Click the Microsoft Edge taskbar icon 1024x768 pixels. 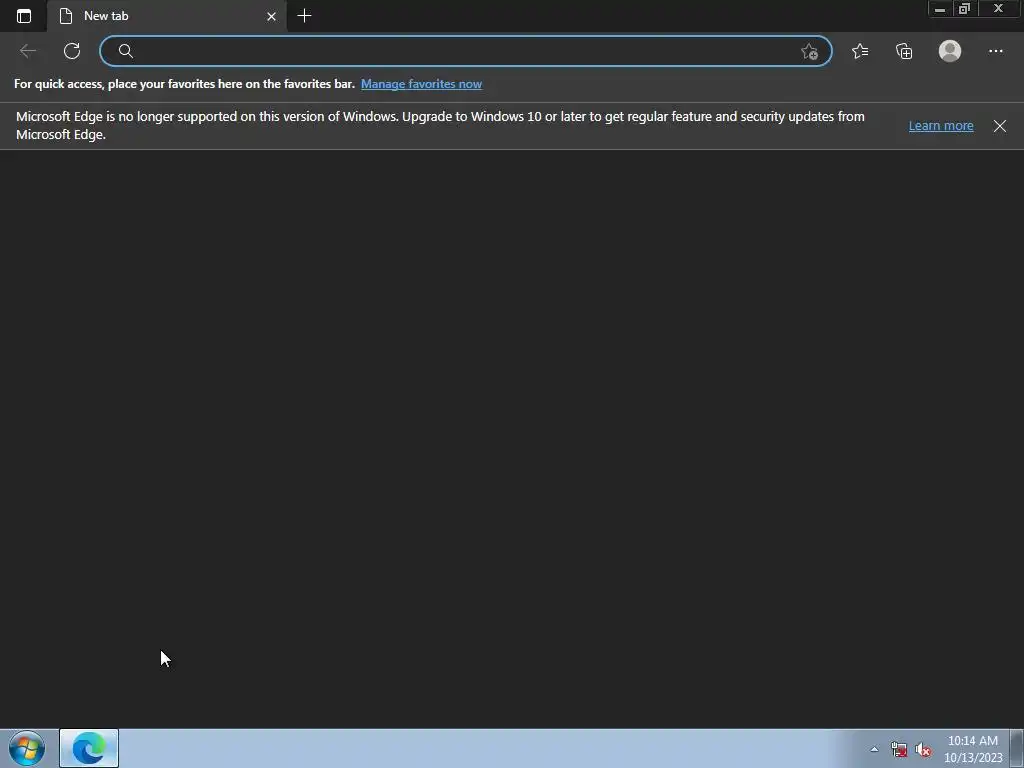pos(89,748)
